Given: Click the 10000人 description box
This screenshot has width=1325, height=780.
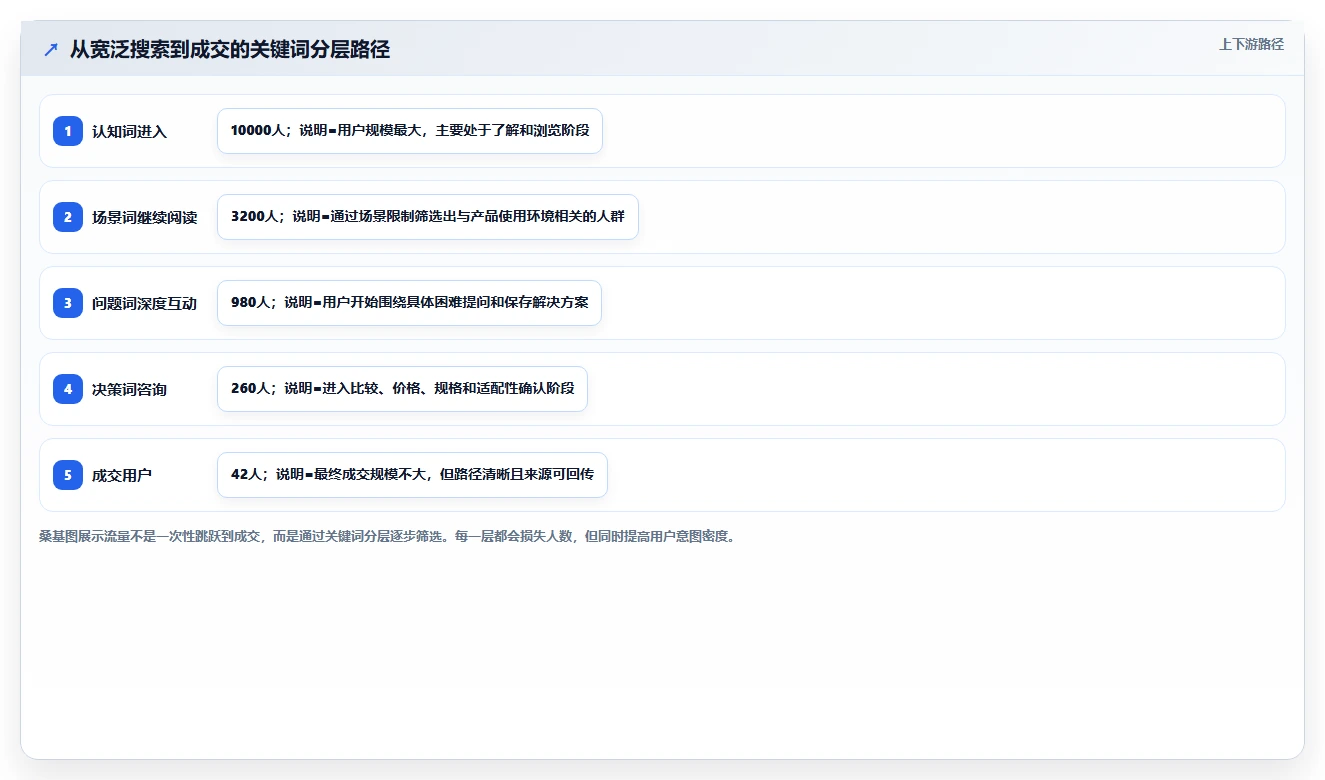Looking at the screenshot, I should click(x=410, y=131).
